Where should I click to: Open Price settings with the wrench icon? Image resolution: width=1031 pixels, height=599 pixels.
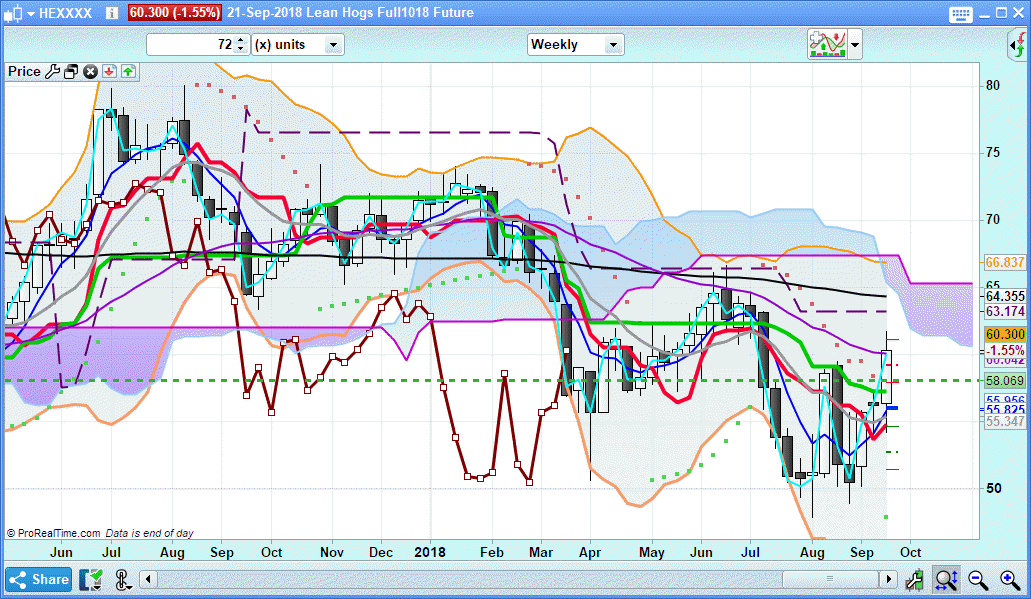coord(53,72)
